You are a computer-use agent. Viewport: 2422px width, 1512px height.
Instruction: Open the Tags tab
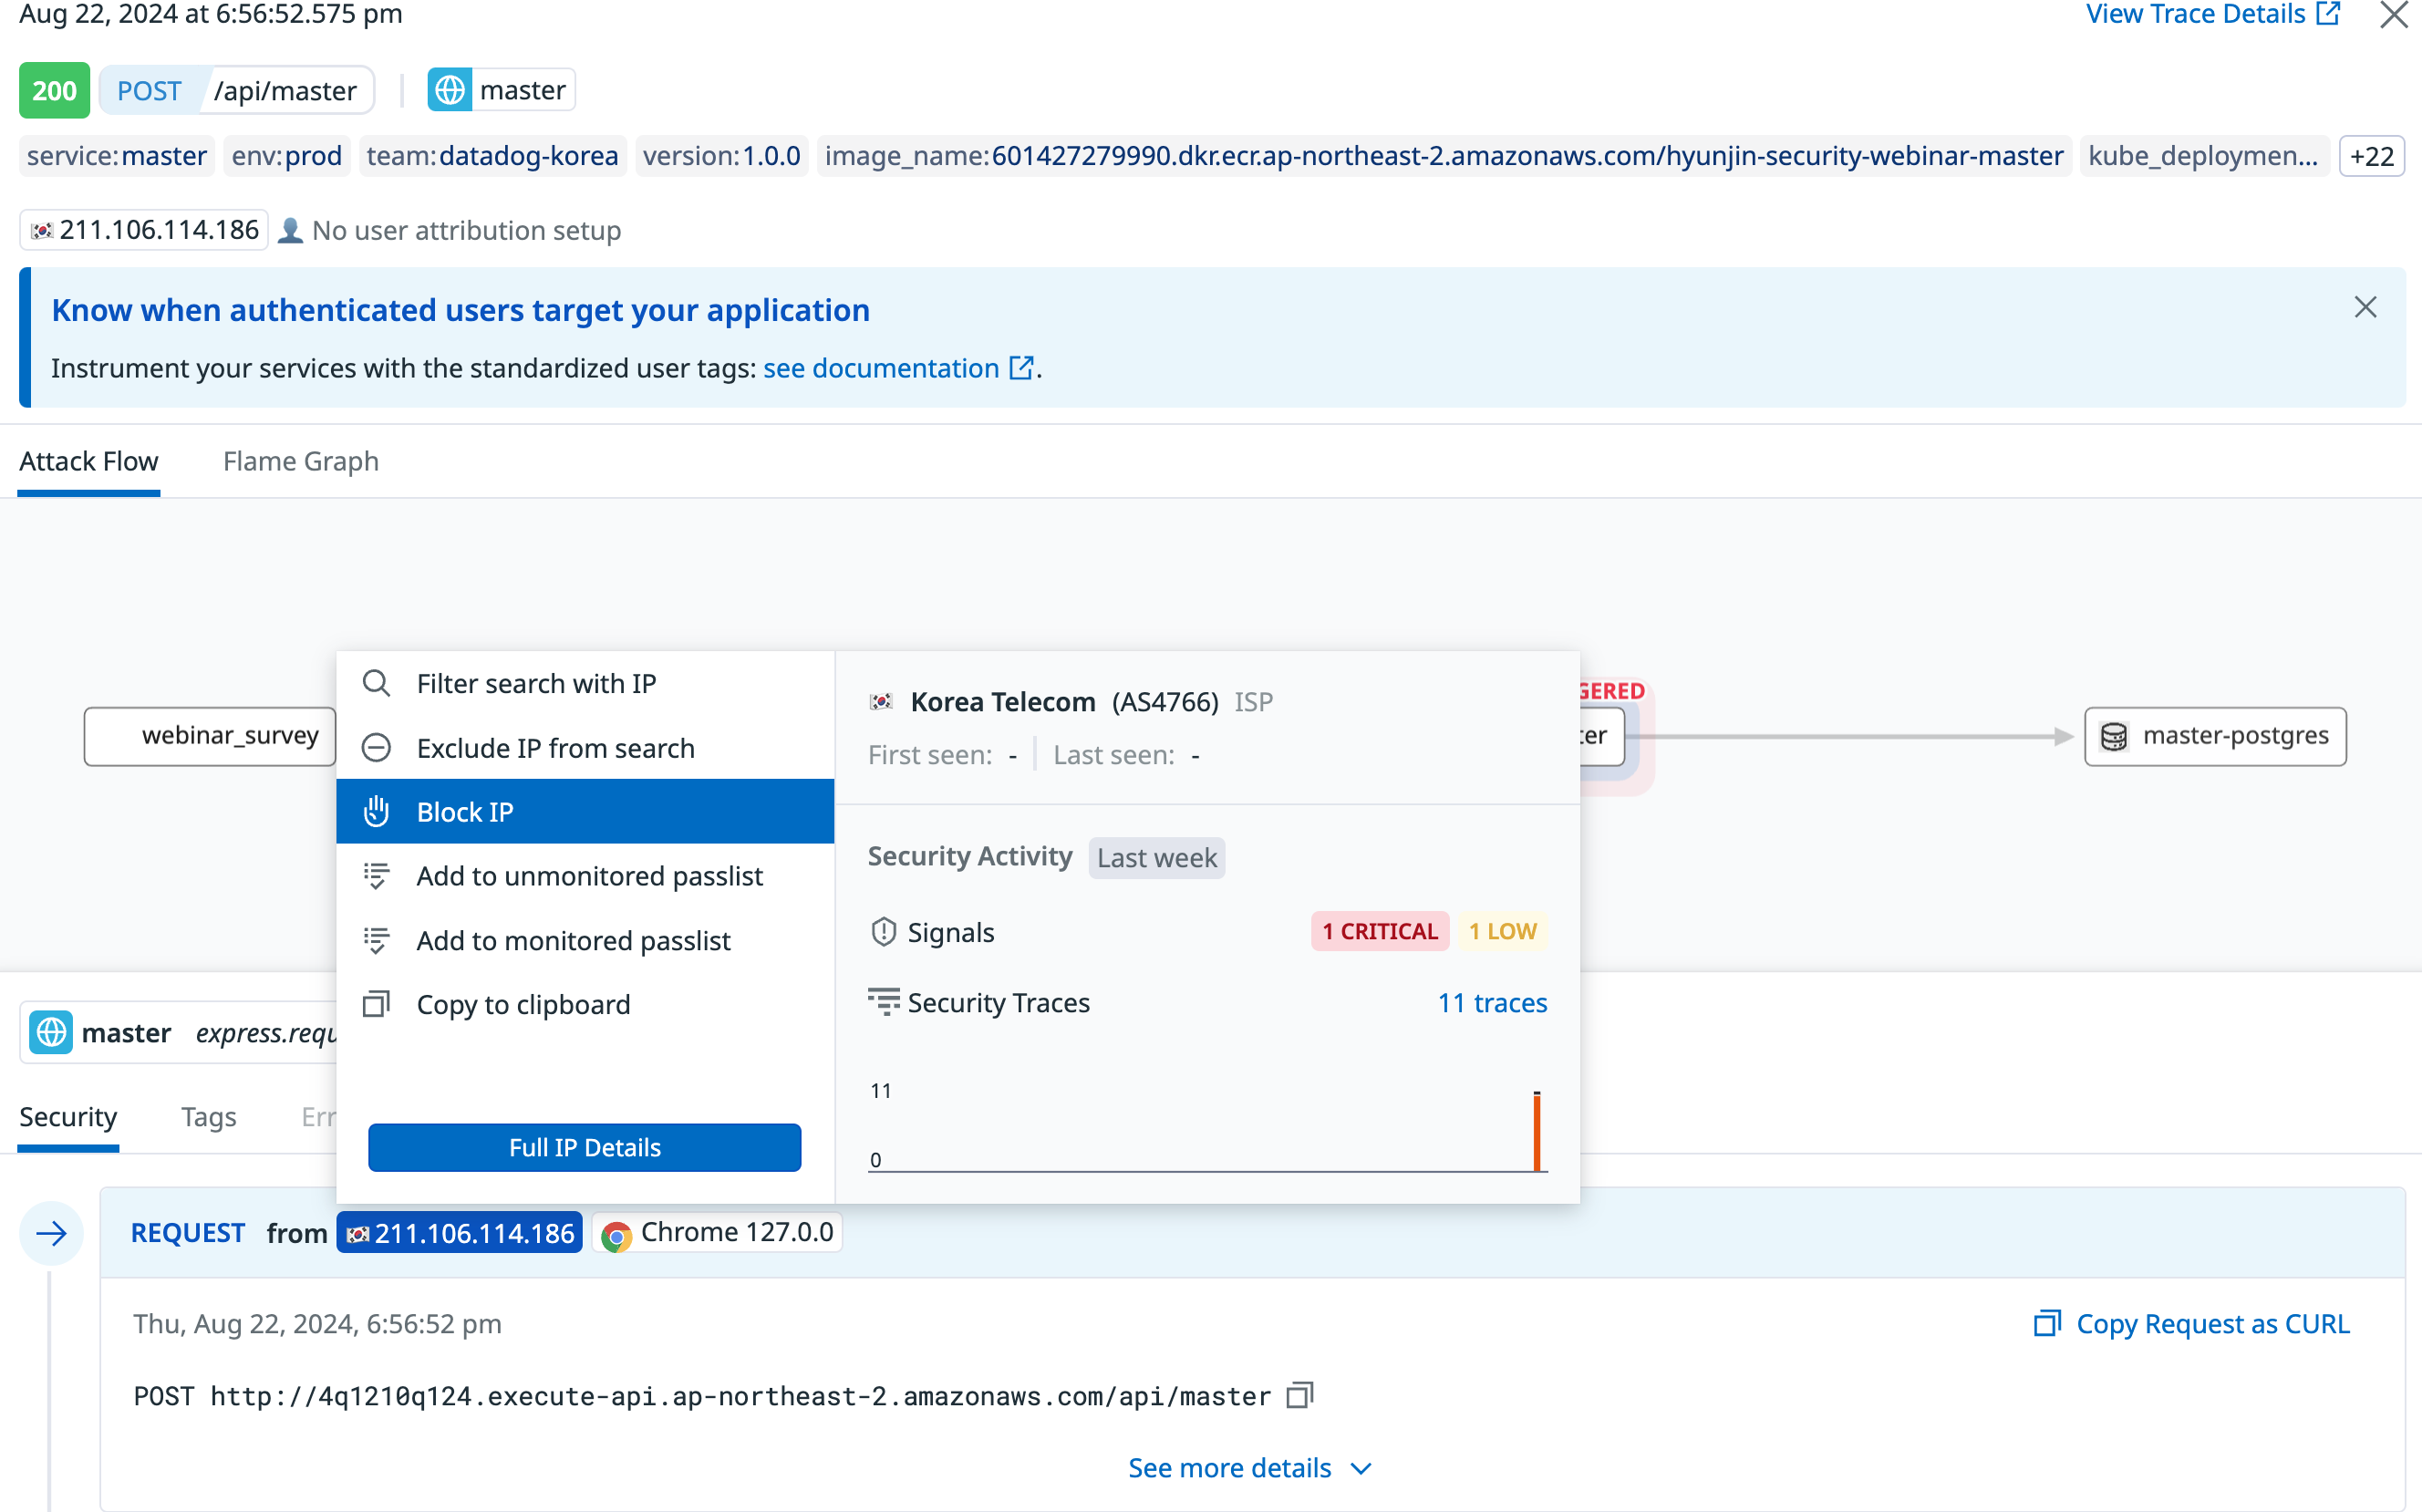click(x=208, y=1116)
